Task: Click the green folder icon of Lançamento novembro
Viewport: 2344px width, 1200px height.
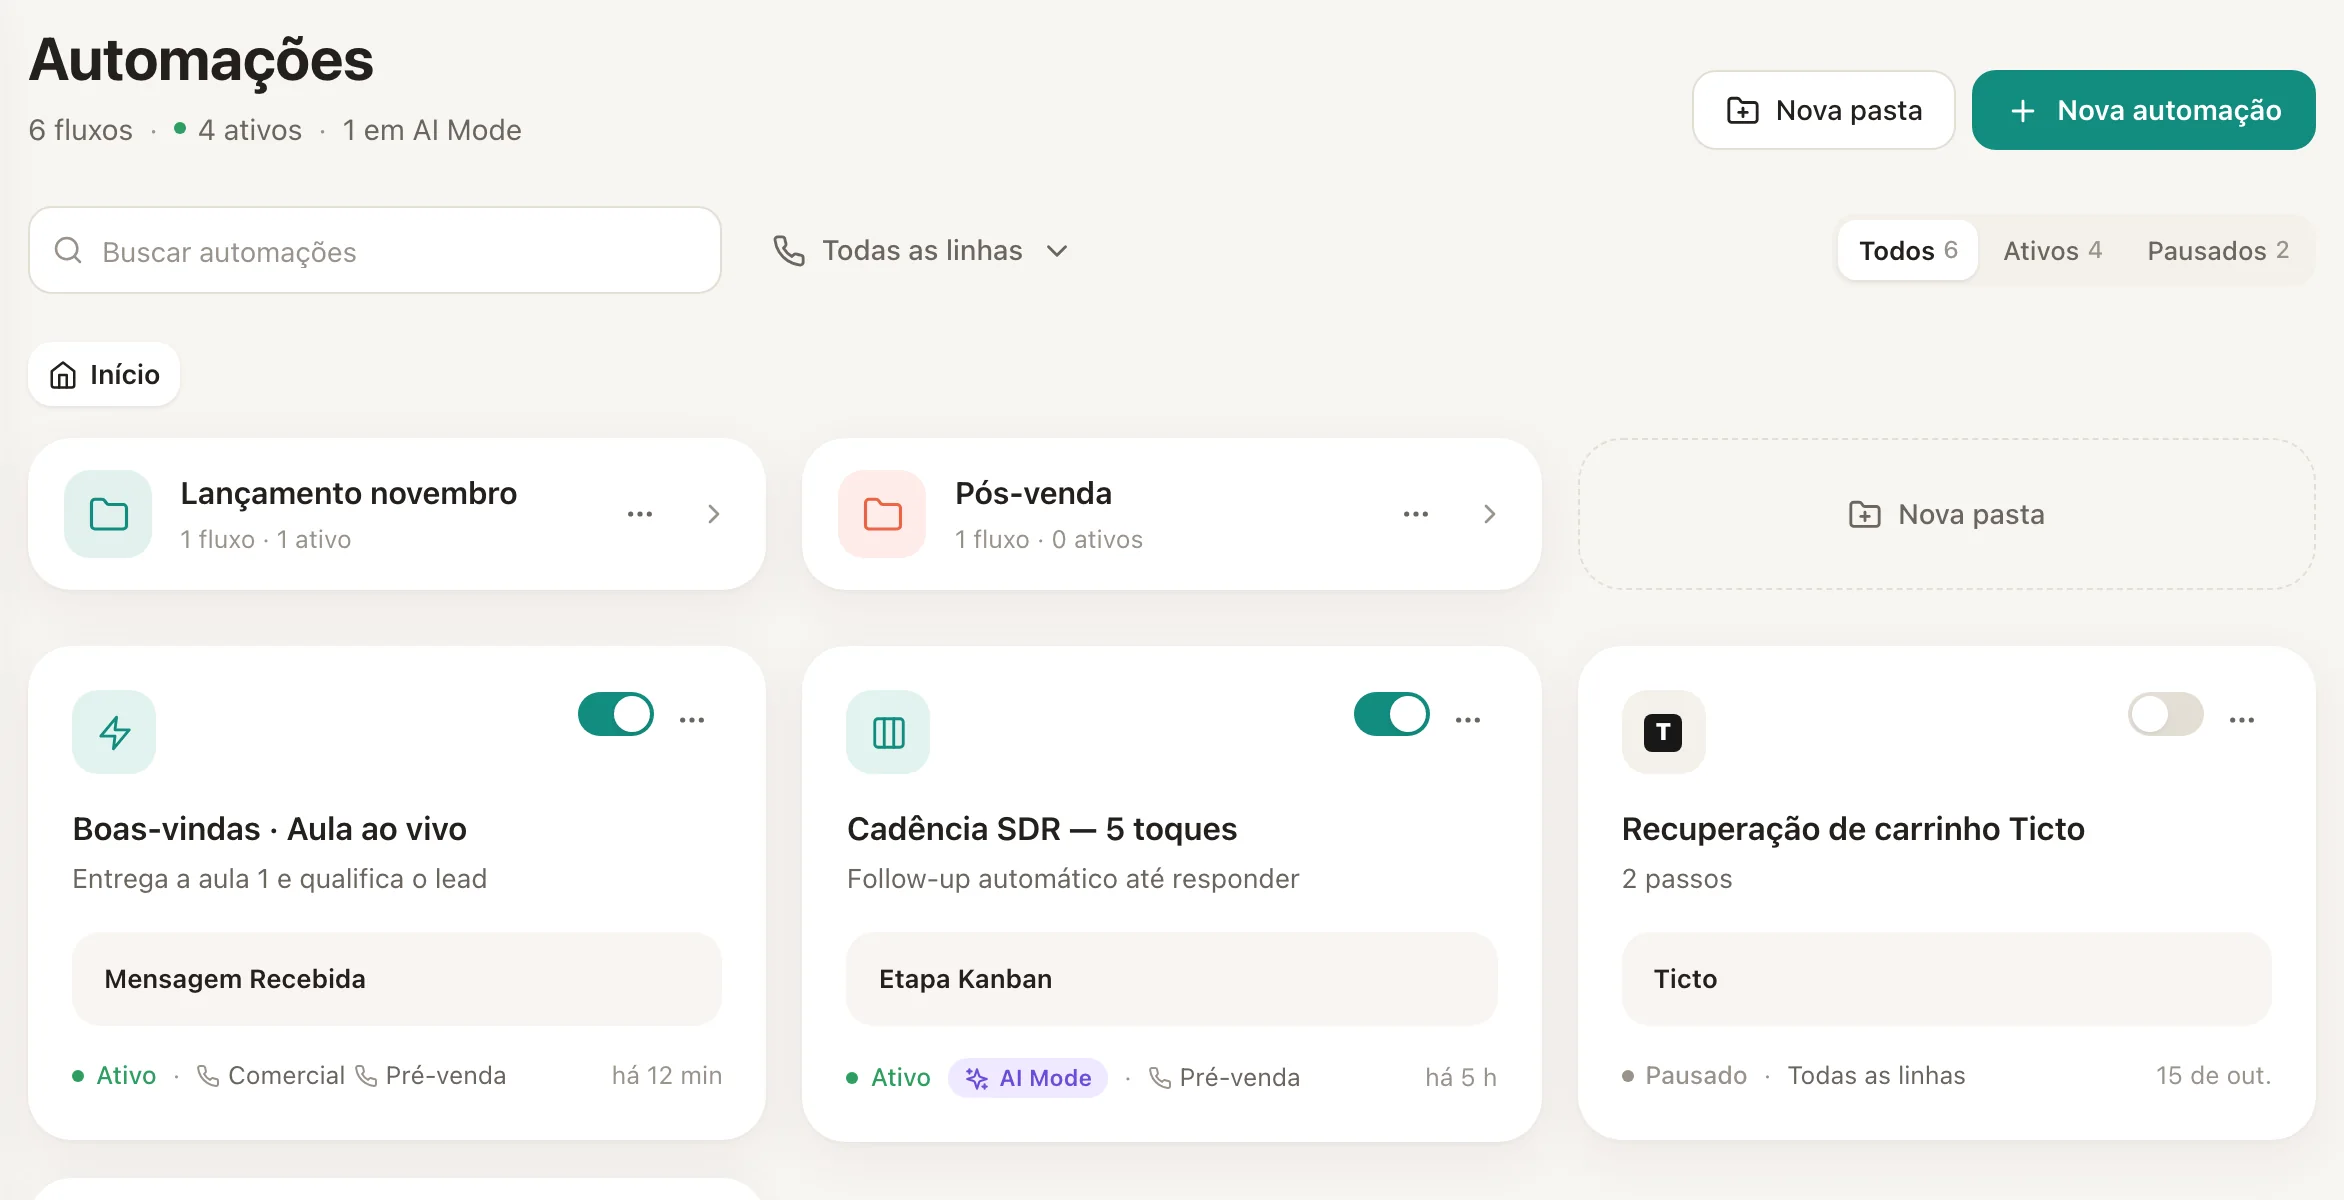Action: point(108,514)
